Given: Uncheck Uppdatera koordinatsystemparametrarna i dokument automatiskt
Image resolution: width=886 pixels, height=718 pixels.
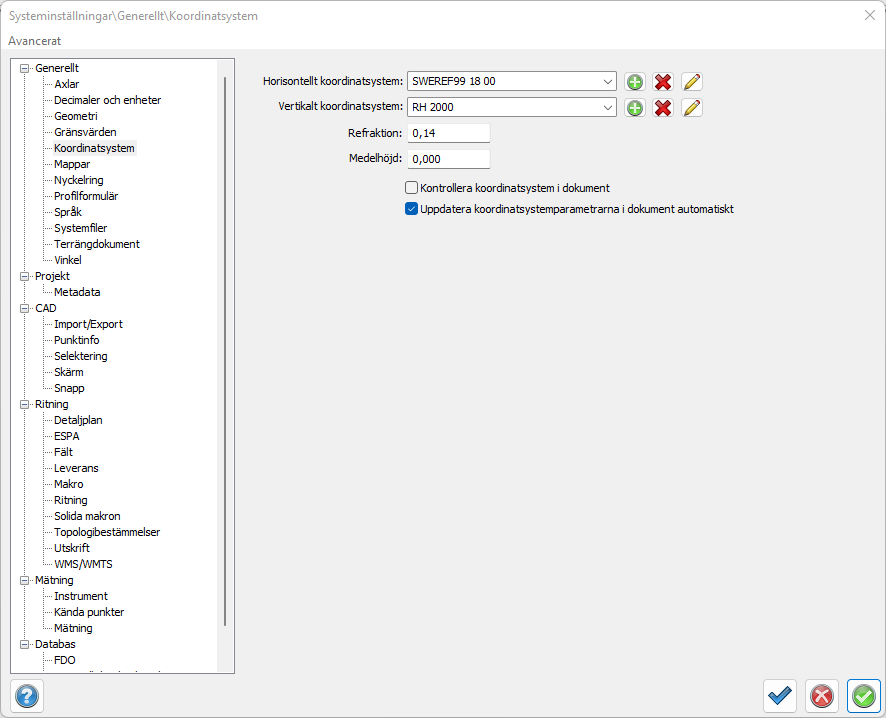Looking at the screenshot, I should tap(411, 210).
